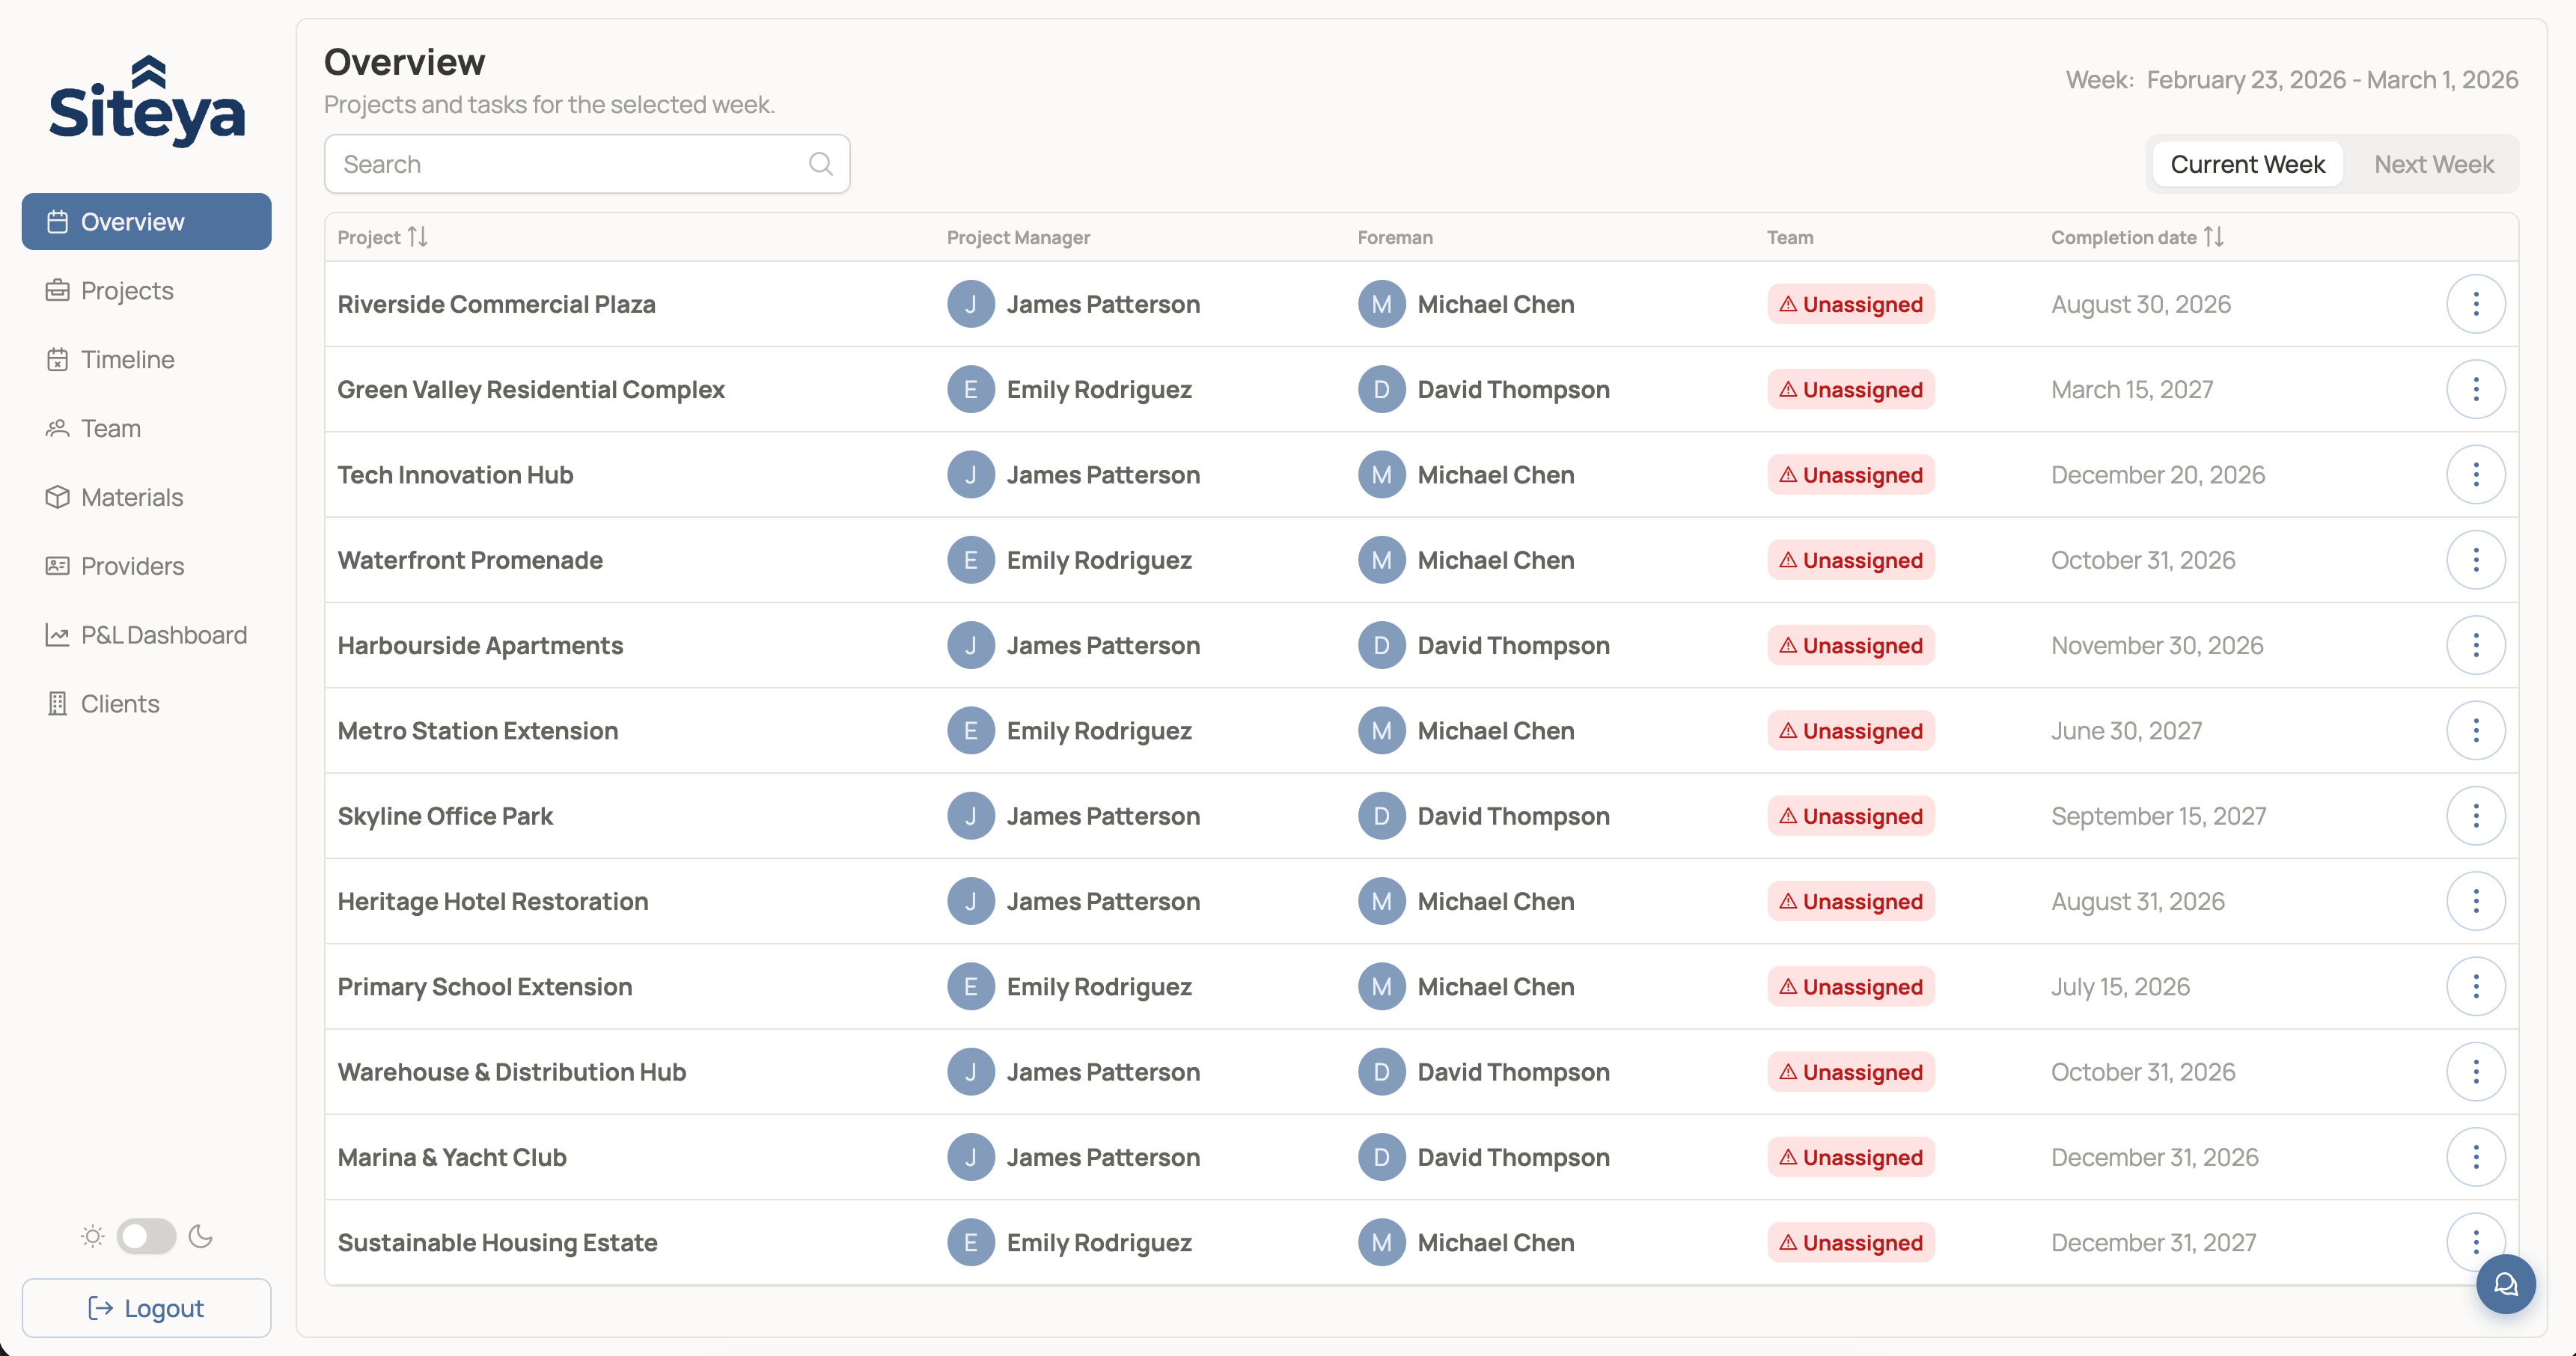
Task: Open actions menu for Waterfront Promenade row
Action: (2475, 560)
